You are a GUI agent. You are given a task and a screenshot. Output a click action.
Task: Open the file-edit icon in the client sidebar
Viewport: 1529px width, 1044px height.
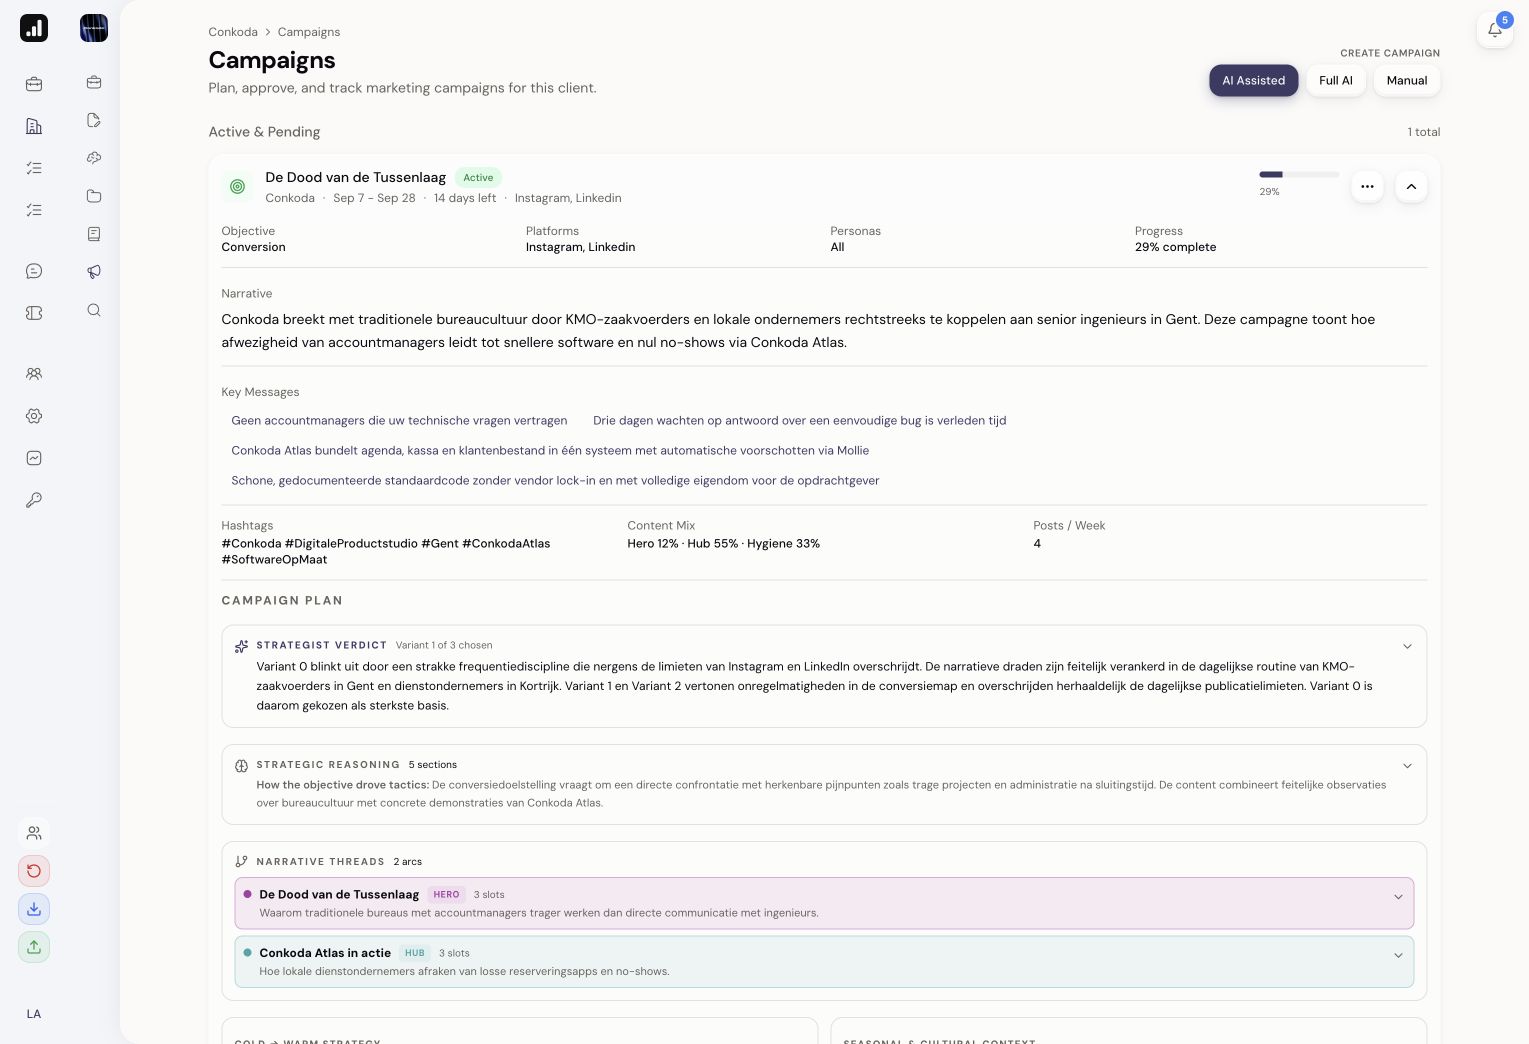click(x=94, y=120)
